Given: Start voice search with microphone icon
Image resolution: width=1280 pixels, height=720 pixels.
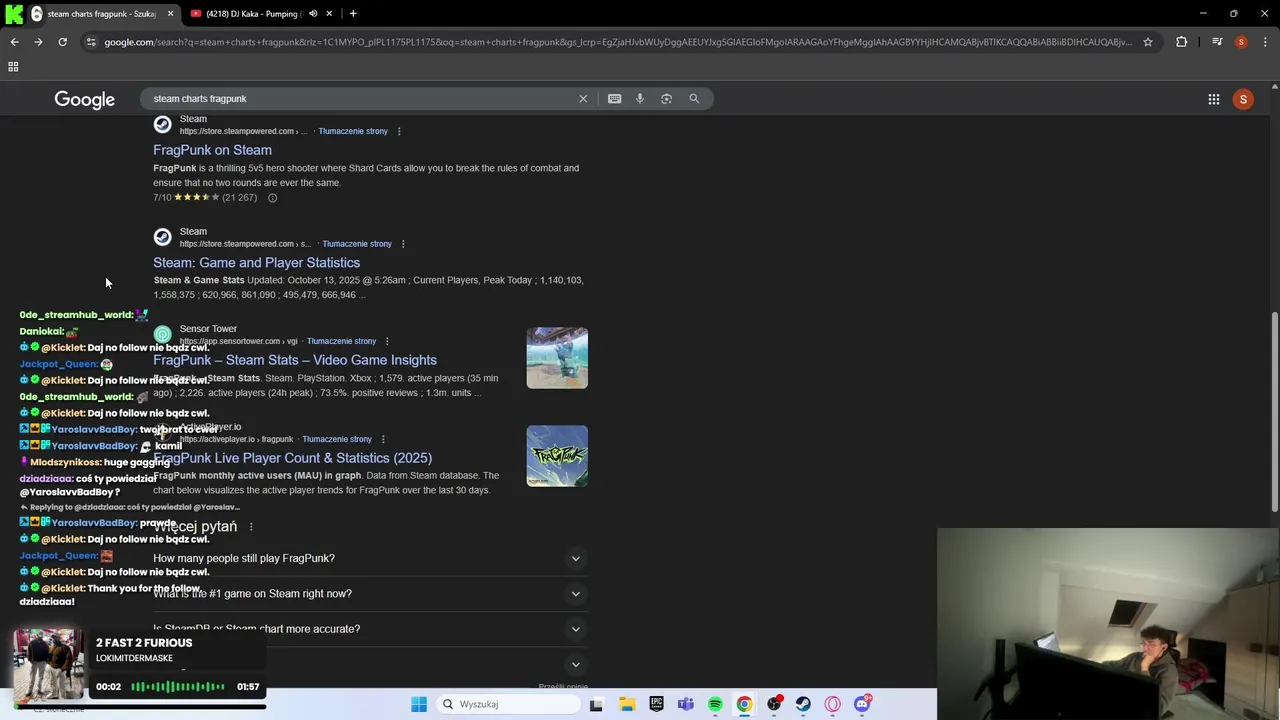Looking at the screenshot, I should tap(640, 99).
